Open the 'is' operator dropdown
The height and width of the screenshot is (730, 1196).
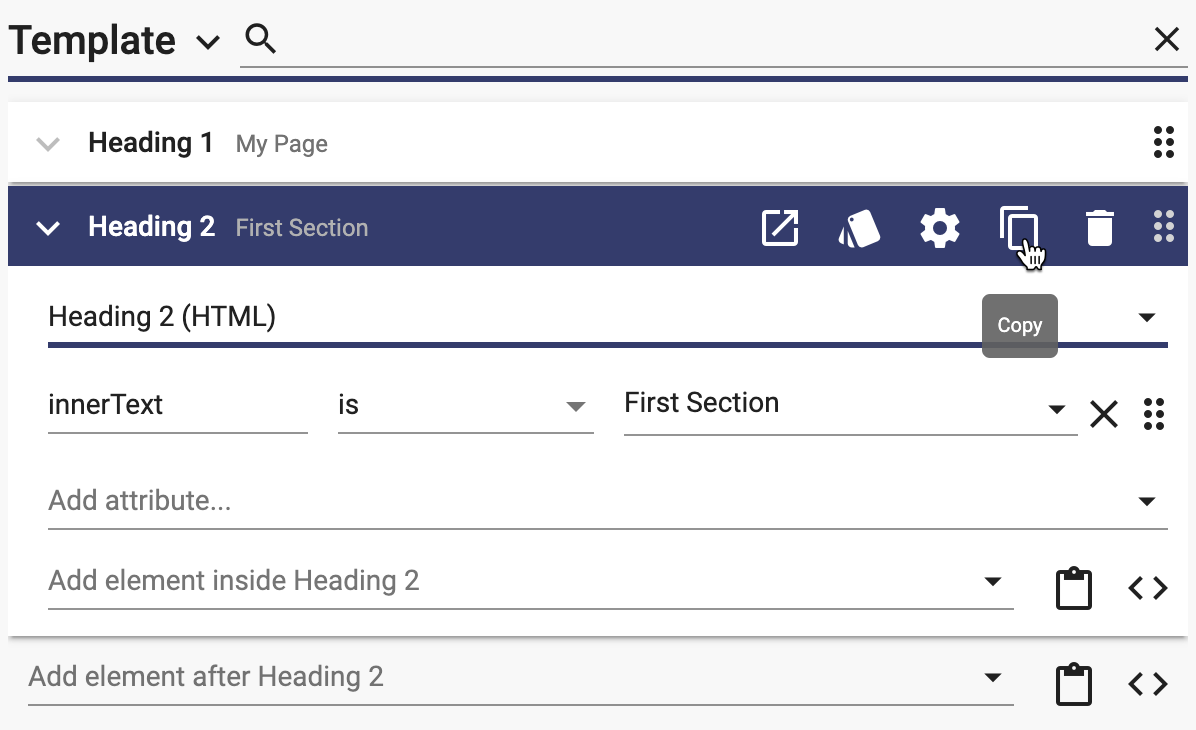click(x=465, y=405)
